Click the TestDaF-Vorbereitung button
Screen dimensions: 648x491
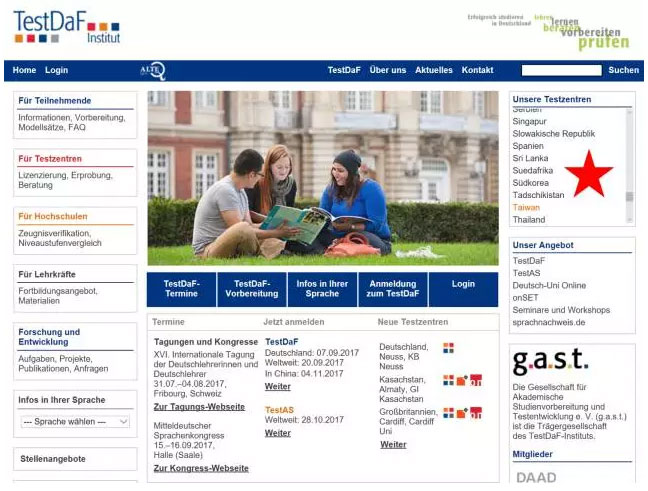252,289
